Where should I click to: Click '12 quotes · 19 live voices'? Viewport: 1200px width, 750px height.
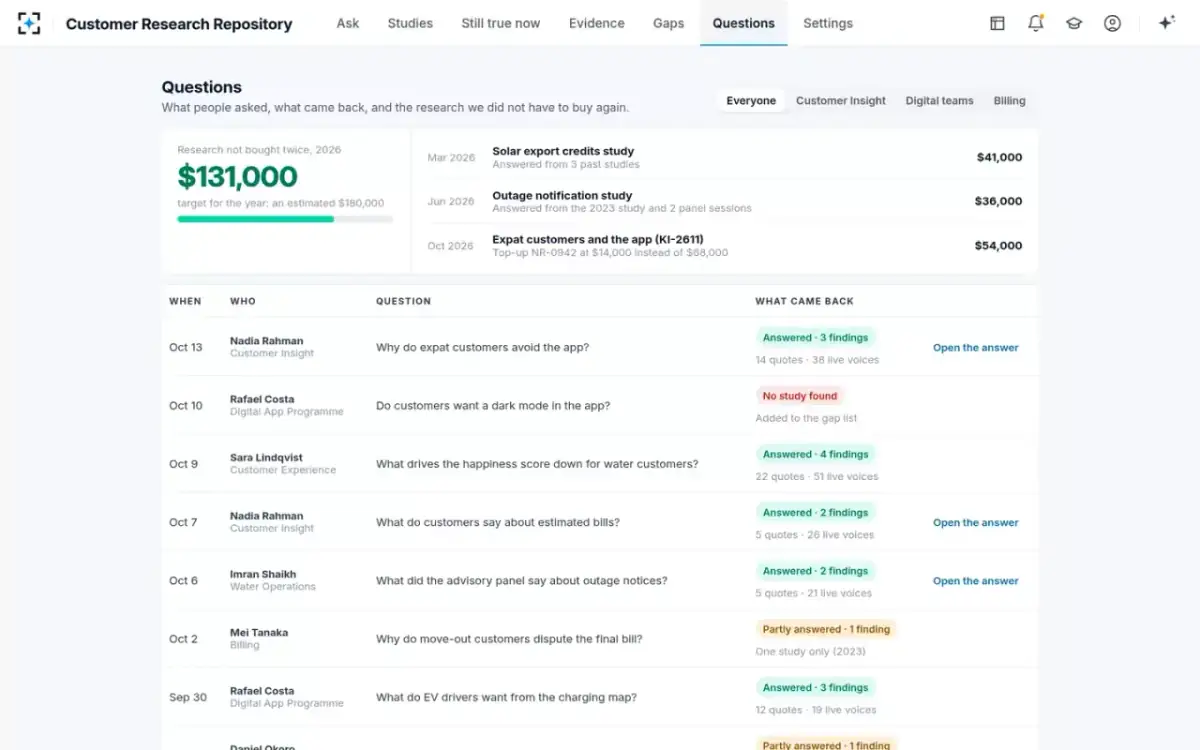pos(816,710)
